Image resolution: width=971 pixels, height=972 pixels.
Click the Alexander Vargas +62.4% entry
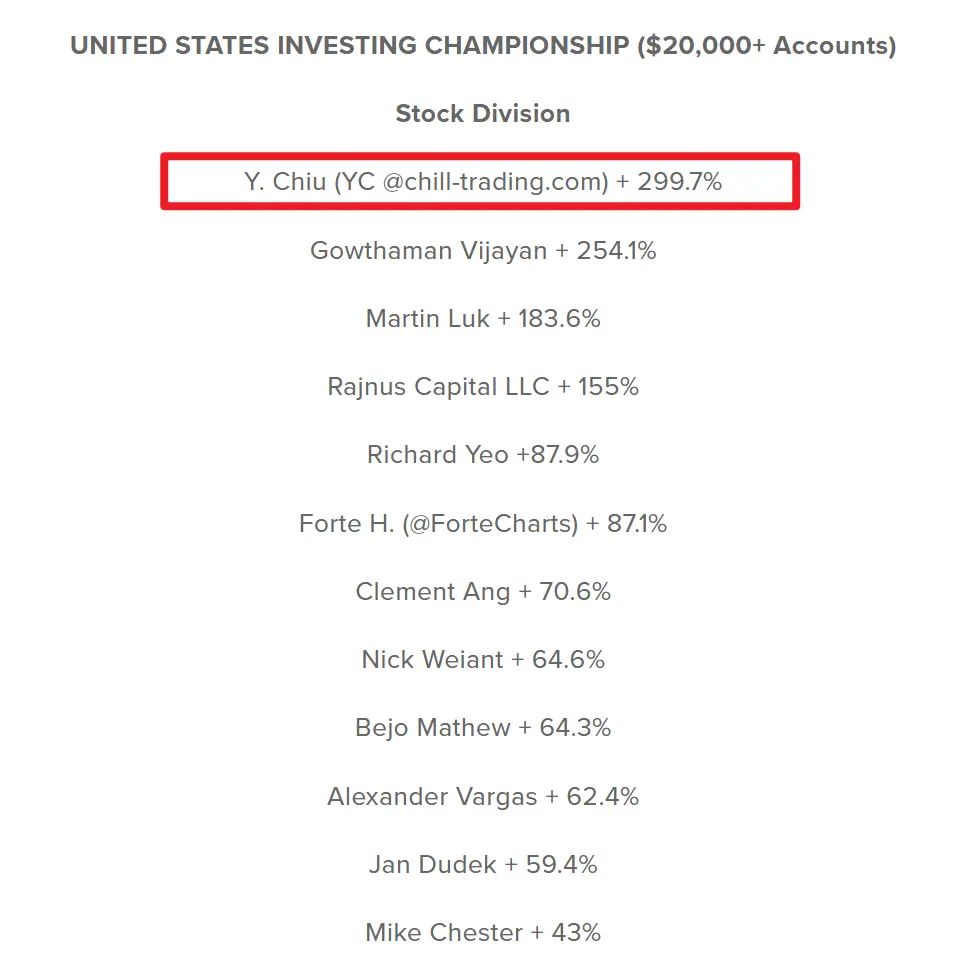point(483,797)
